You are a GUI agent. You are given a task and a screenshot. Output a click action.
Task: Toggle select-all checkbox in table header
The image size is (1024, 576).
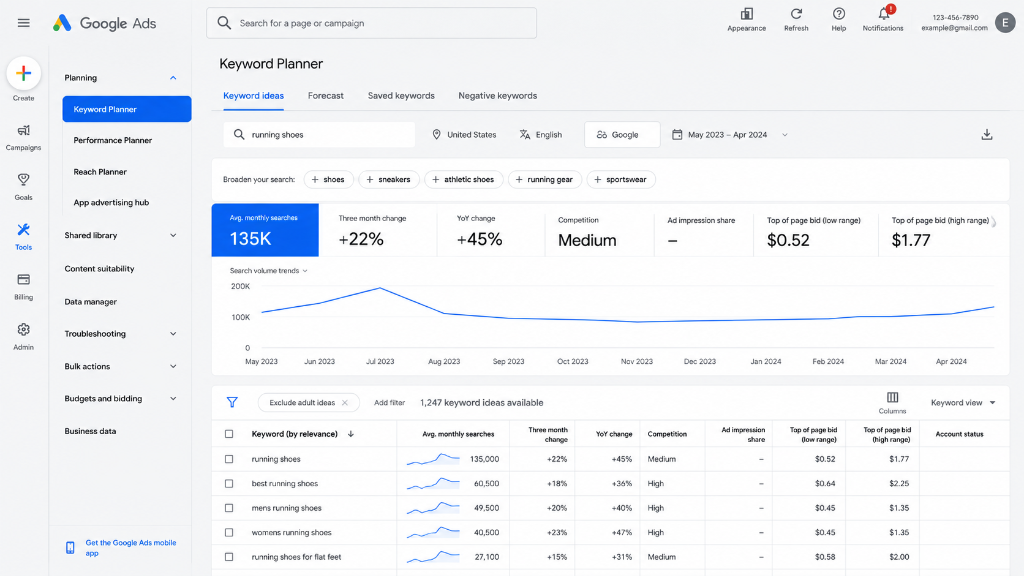pyautogui.click(x=229, y=434)
